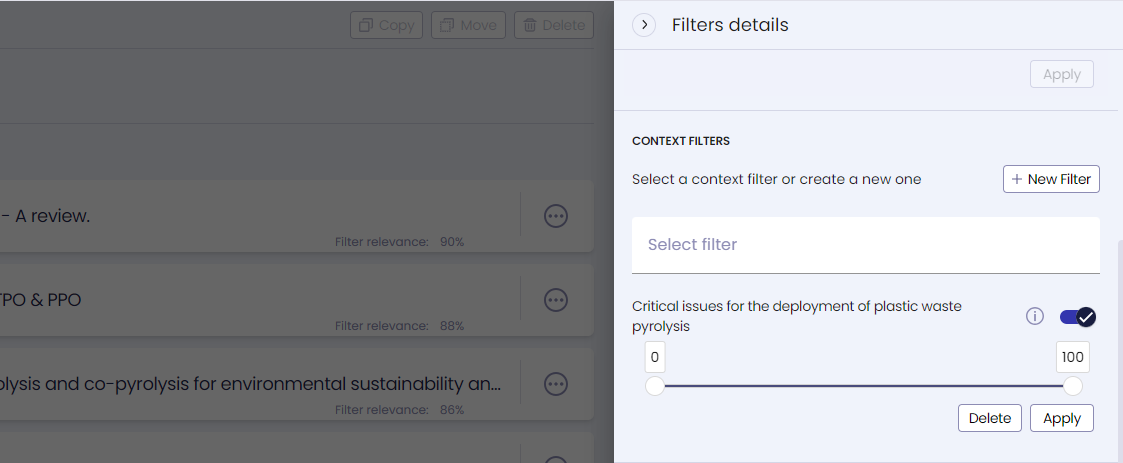Click the maximum value box showing 100

pos(1072,357)
